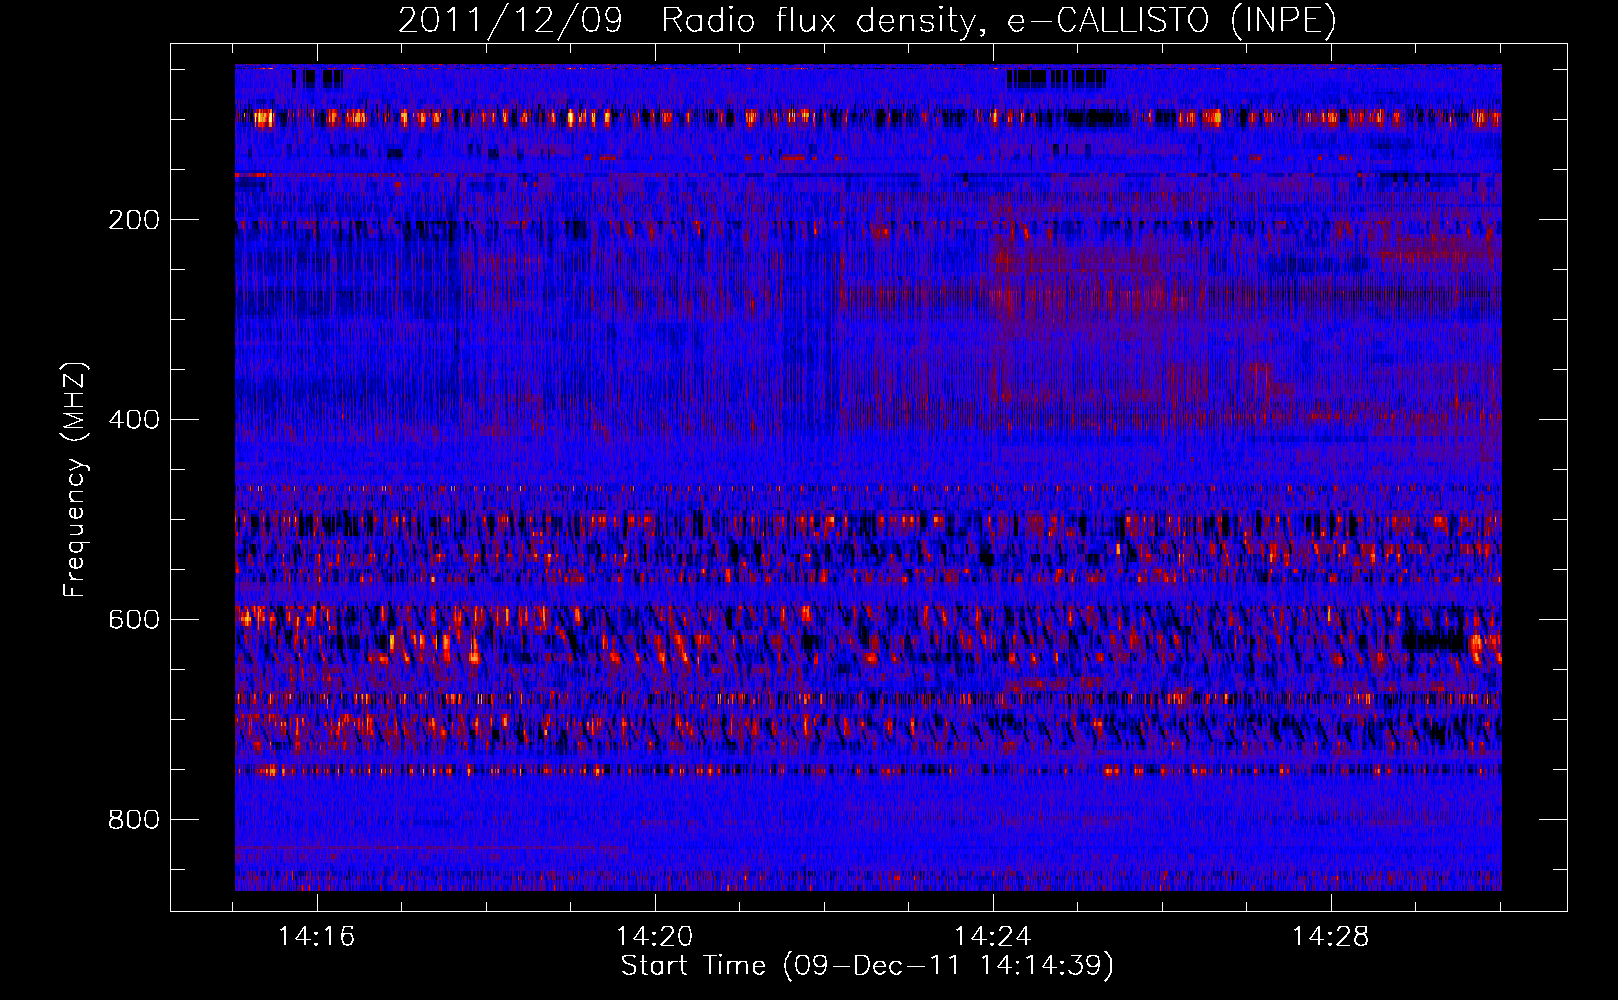Click the 600 frequency tick label
Image resolution: width=1618 pixels, height=1000 pixels.
[x=134, y=620]
